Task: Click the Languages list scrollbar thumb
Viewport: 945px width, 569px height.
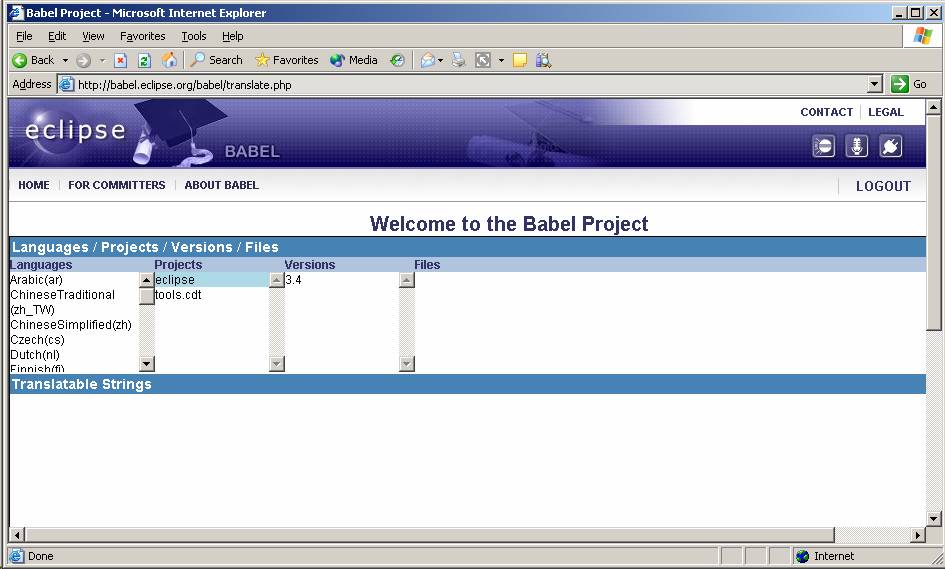Action: [146, 296]
